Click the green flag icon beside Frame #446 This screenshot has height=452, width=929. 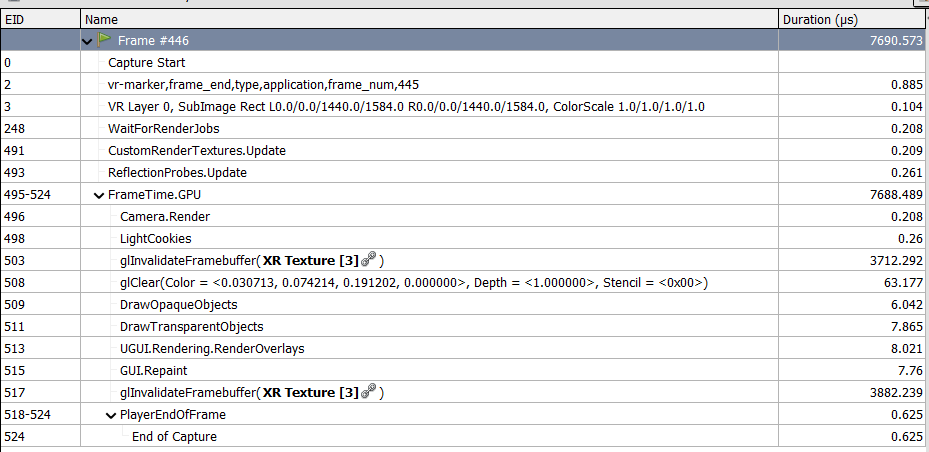105,40
